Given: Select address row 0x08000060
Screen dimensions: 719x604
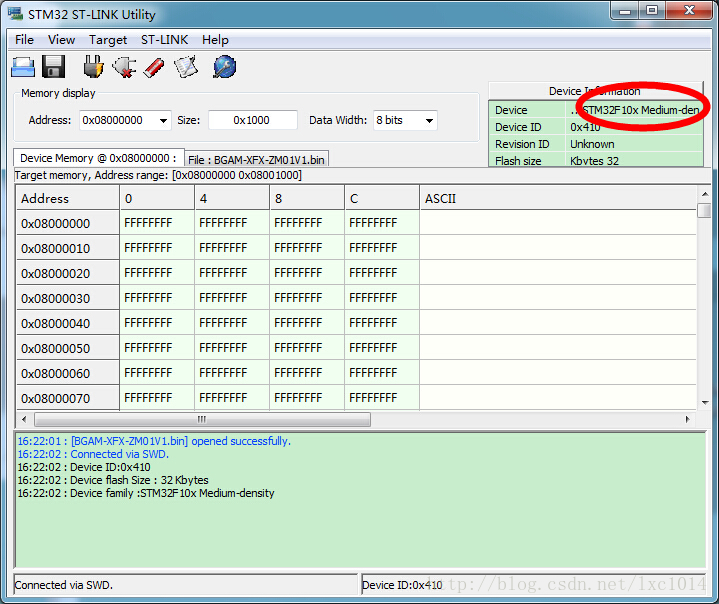Looking at the screenshot, I should click(68, 373).
